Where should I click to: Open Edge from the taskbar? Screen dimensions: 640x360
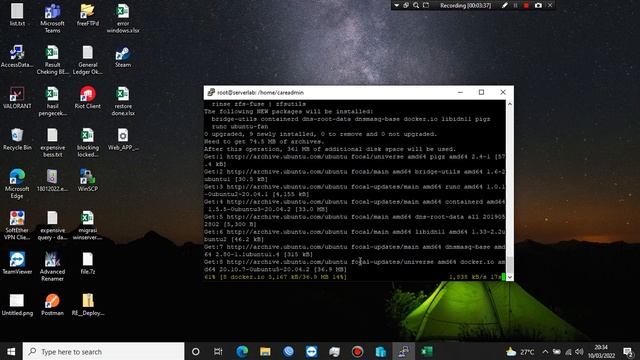[242, 351]
